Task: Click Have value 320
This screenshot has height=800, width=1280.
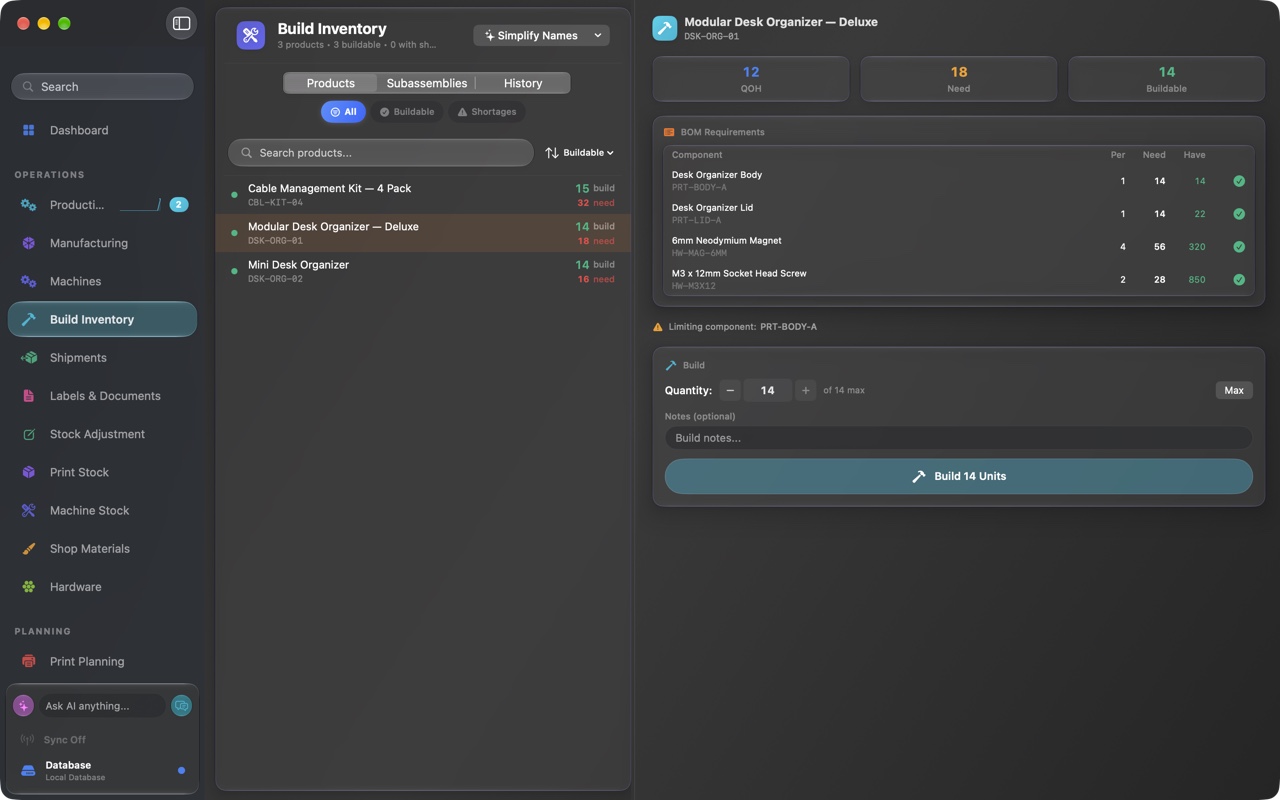Action: 1197,247
